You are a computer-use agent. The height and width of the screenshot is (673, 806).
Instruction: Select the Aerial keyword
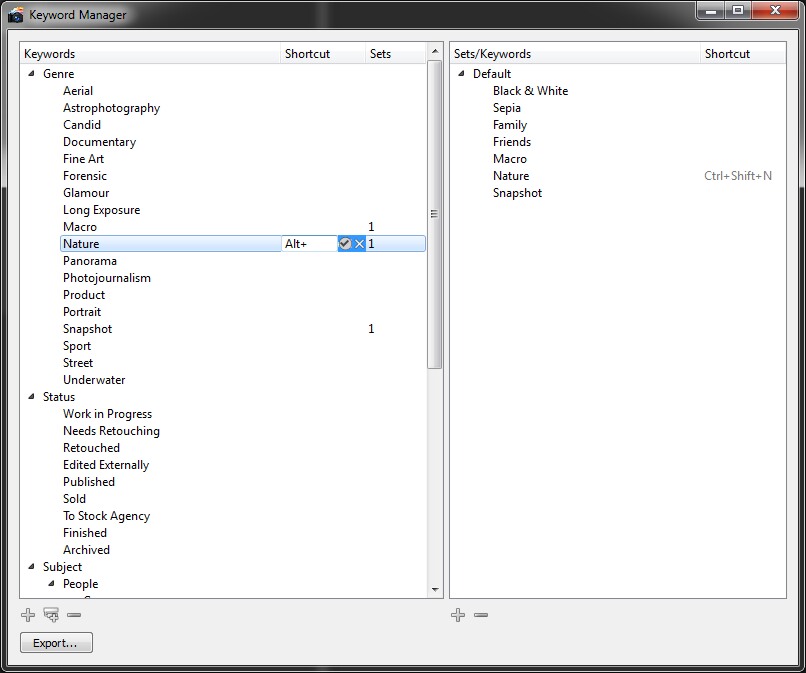click(78, 91)
